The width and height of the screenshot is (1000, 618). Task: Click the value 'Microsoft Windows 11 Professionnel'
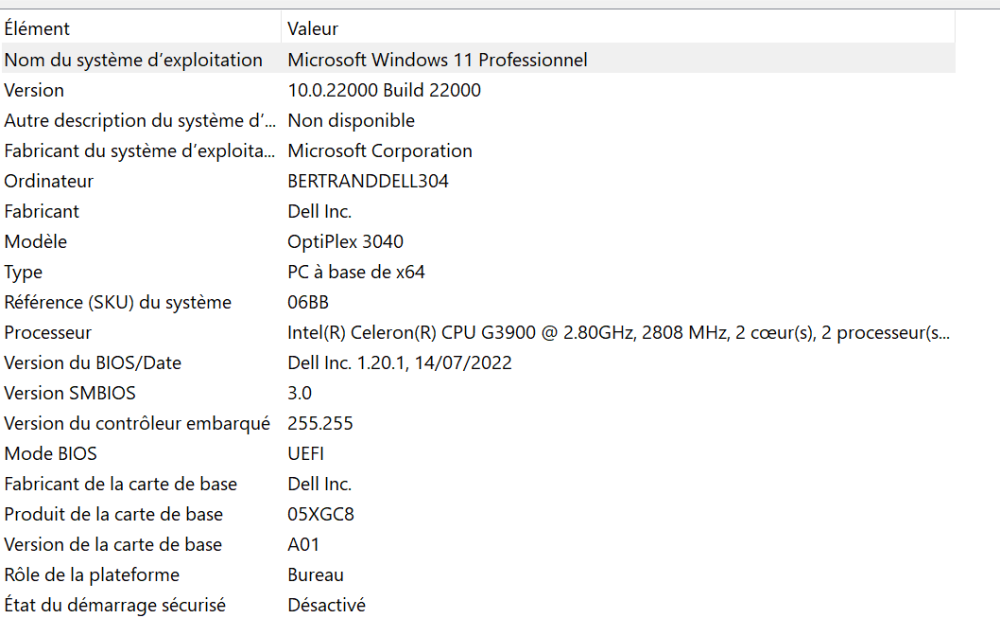437,60
